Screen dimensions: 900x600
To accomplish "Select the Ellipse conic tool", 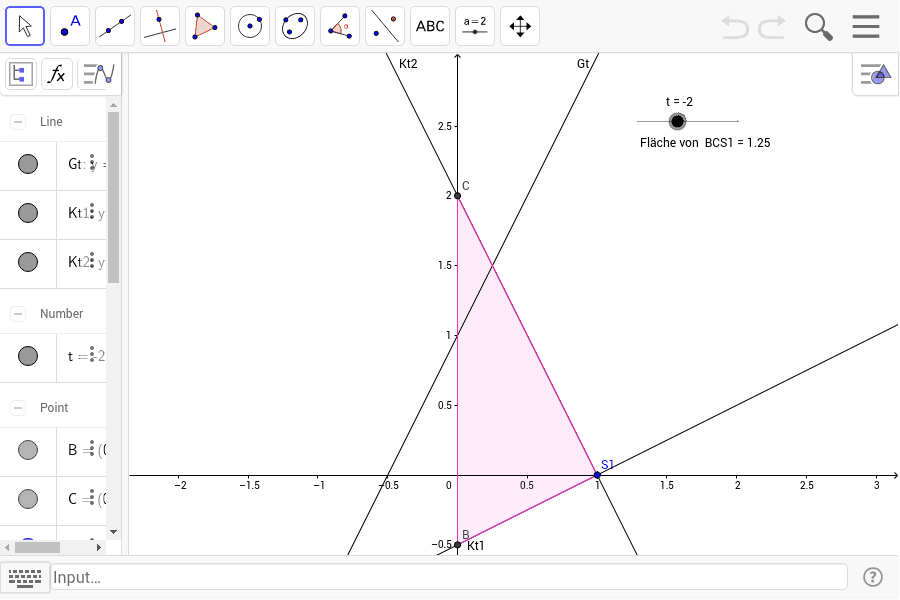I will (x=294, y=26).
